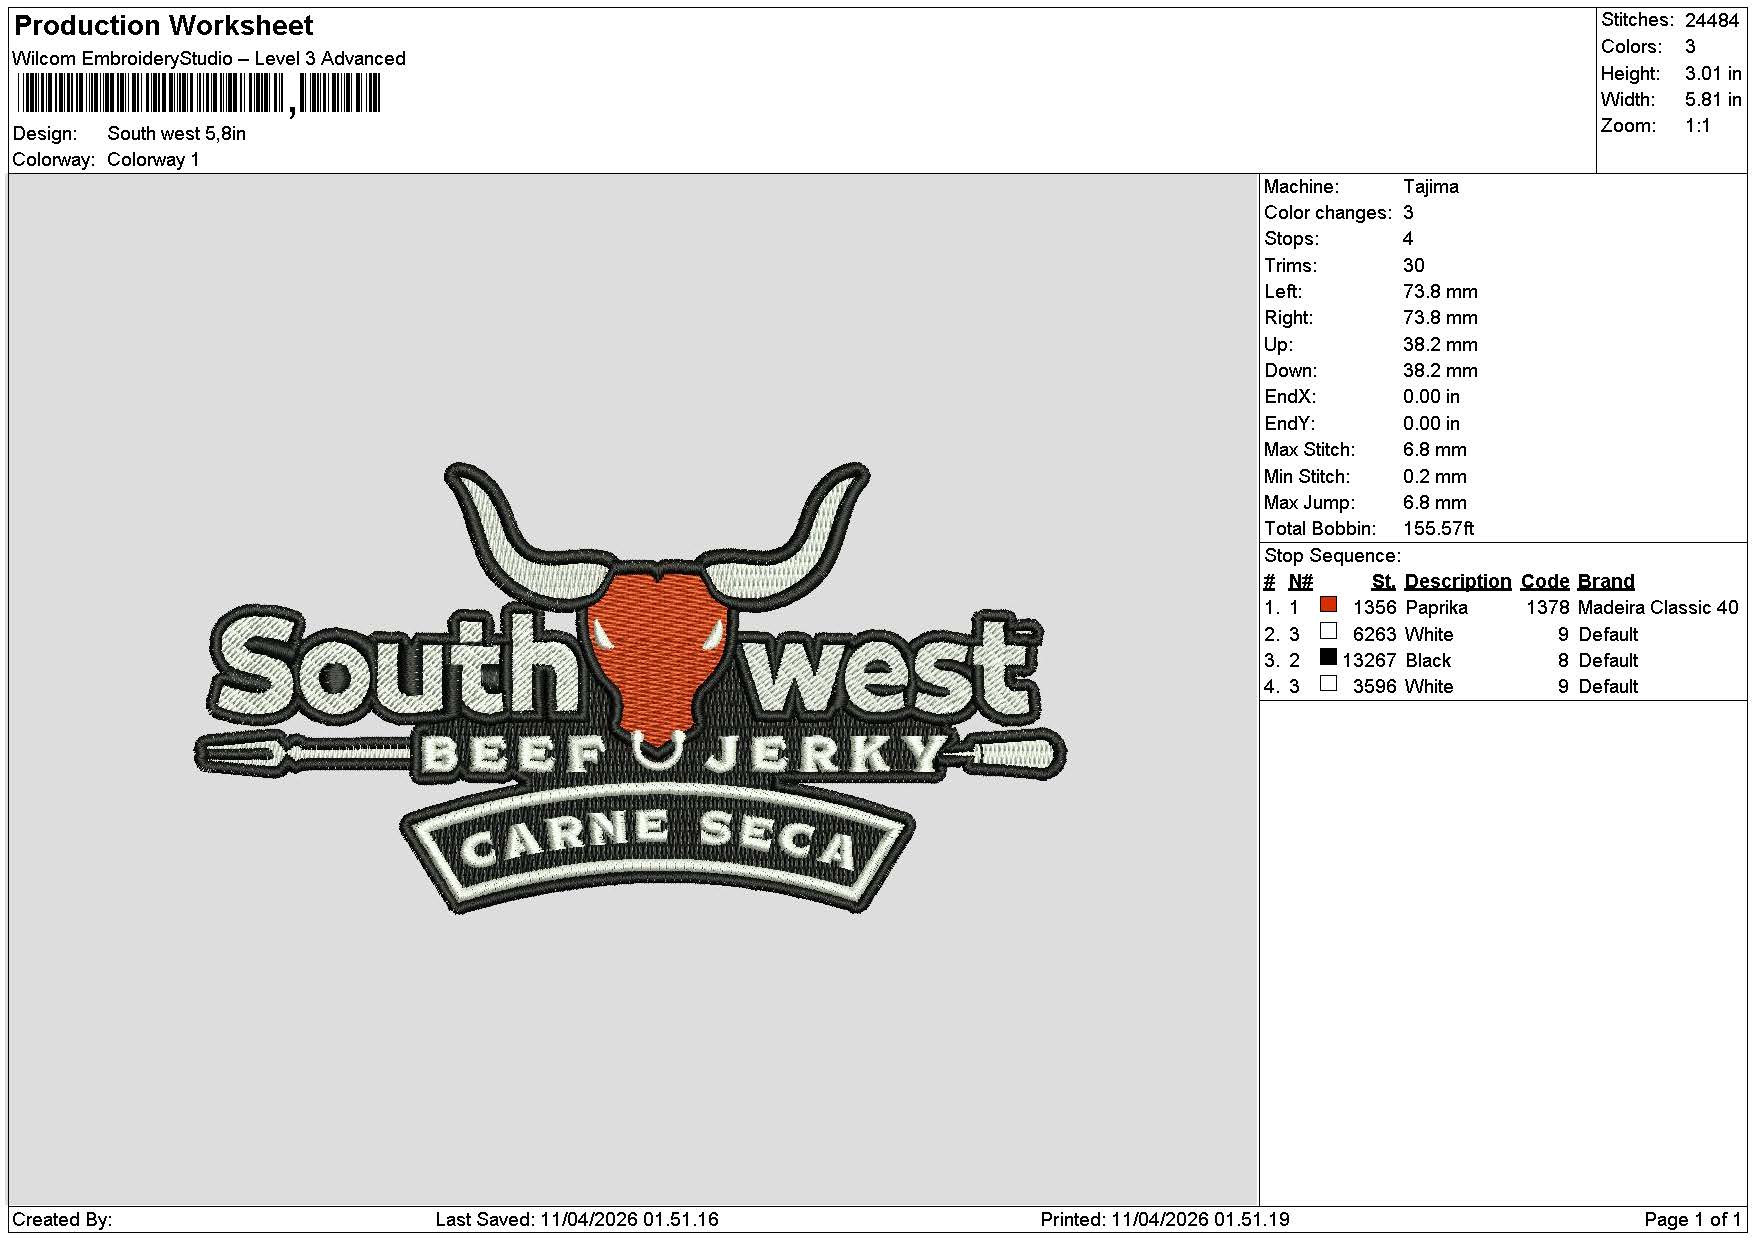
Task: Click the Machine value 'Tajima'
Action: tap(1431, 187)
